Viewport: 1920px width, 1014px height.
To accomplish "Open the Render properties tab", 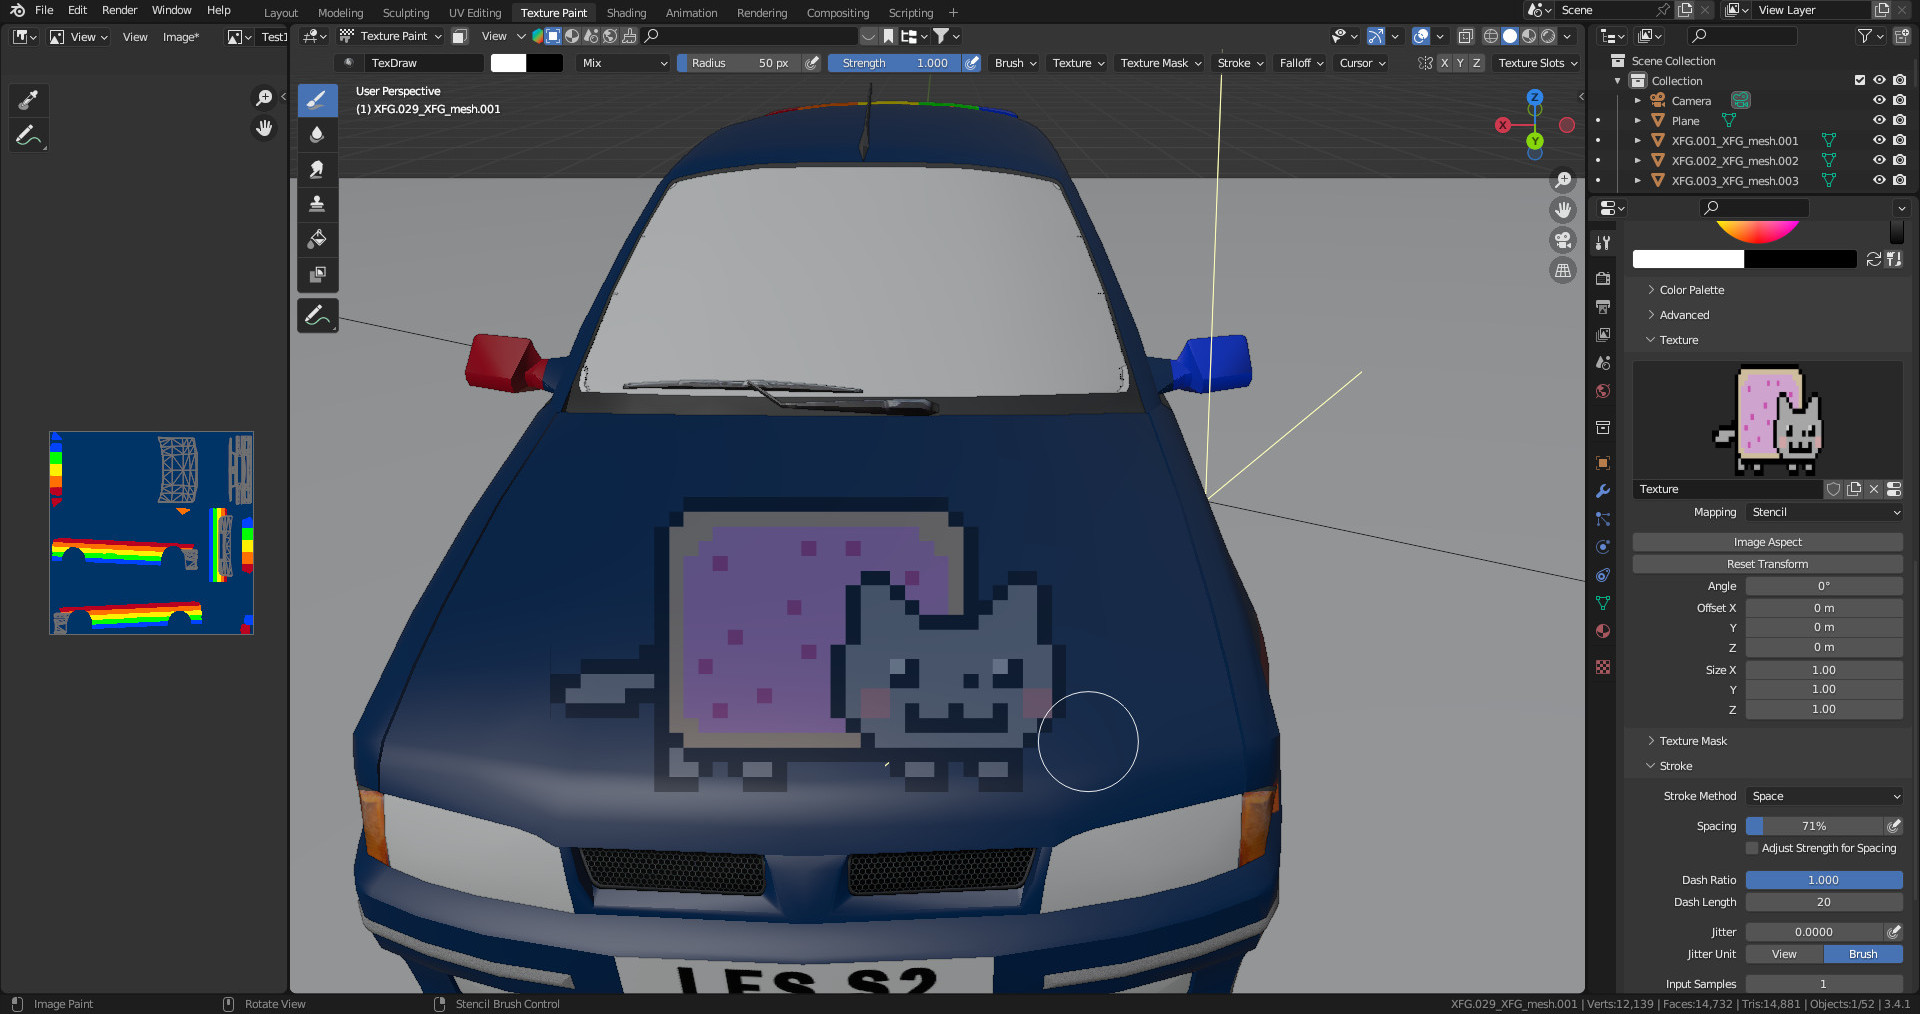I will pos(1603,278).
